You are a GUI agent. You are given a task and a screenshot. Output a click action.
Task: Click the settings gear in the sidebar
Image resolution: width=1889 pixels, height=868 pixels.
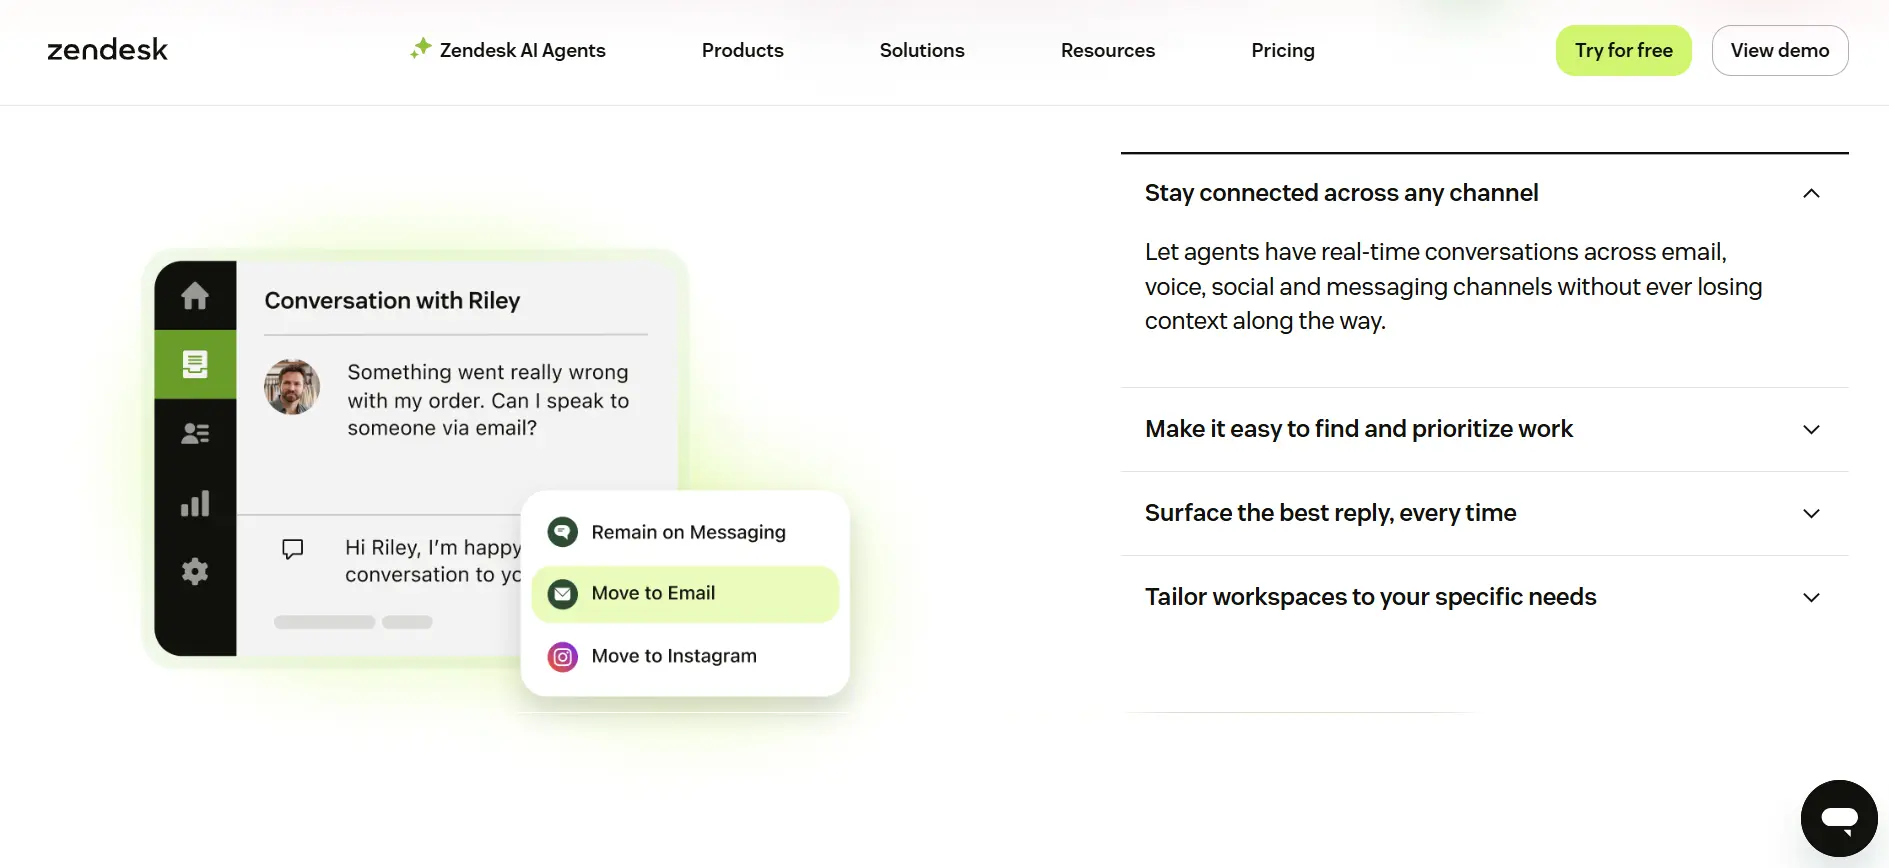coord(195,571)
